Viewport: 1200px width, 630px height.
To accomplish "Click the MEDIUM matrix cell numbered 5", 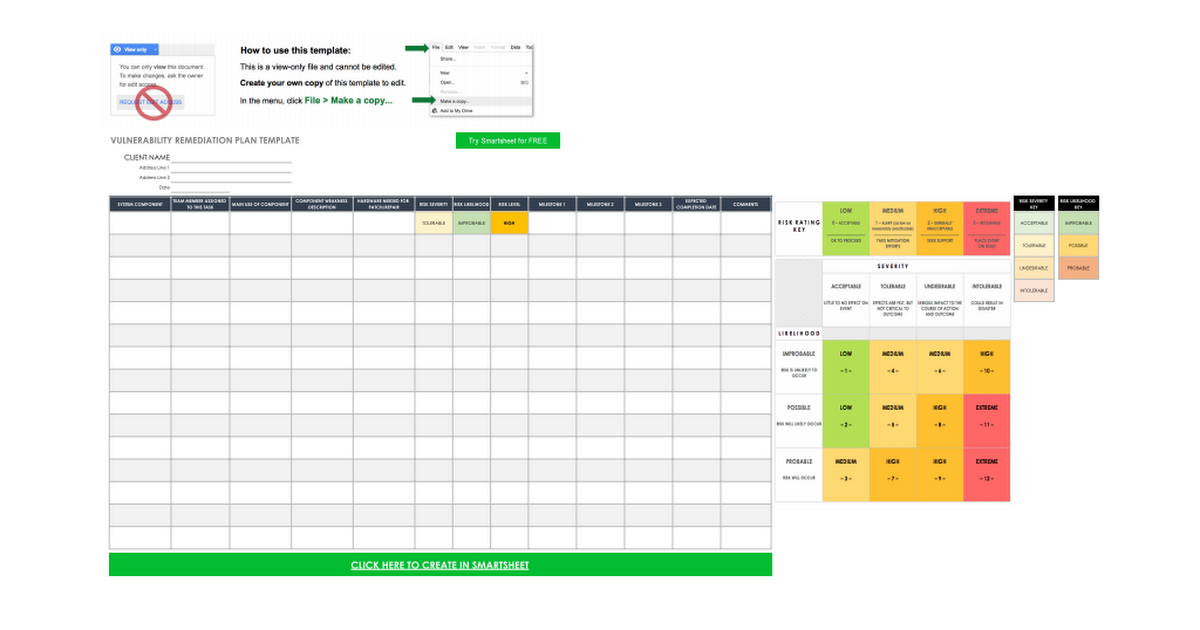I will [x=893, y=419].
